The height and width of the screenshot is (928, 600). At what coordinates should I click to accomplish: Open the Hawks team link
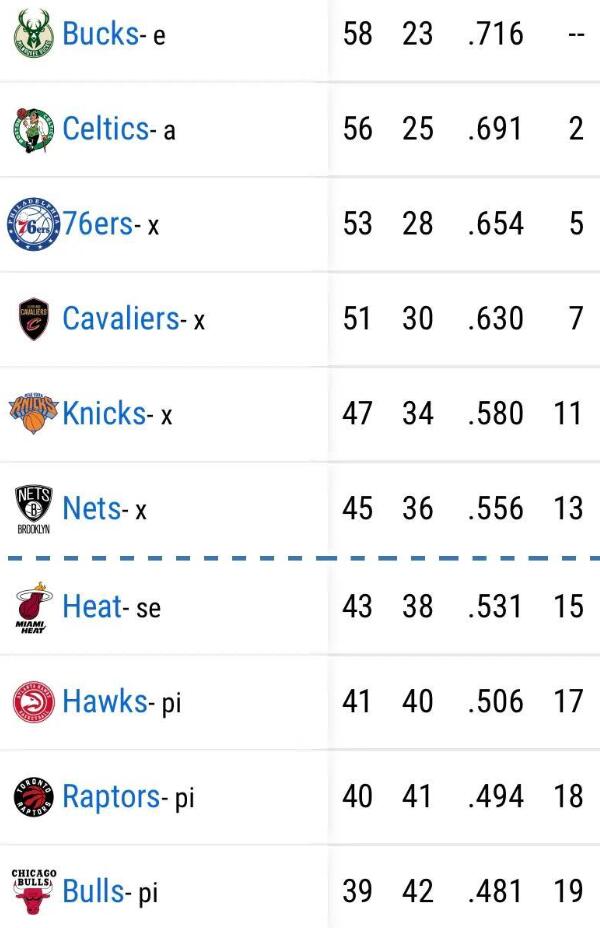click(104, 701)
